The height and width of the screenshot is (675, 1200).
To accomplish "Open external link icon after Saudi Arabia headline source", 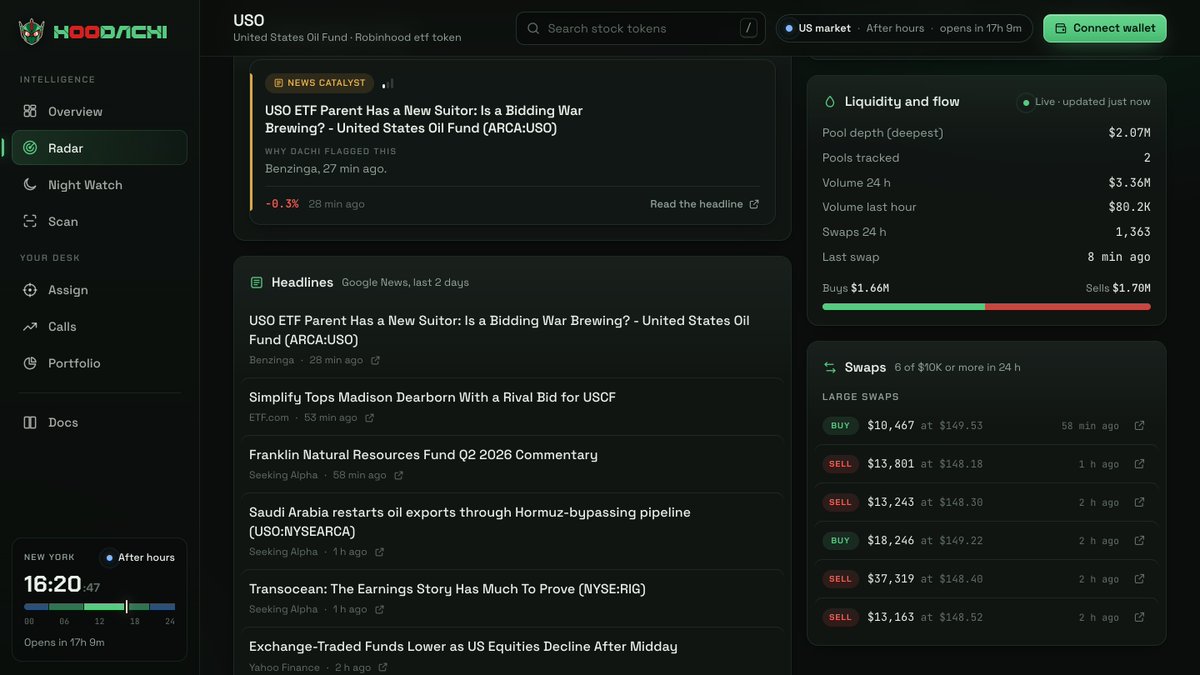I will click(x=379, y=552).
